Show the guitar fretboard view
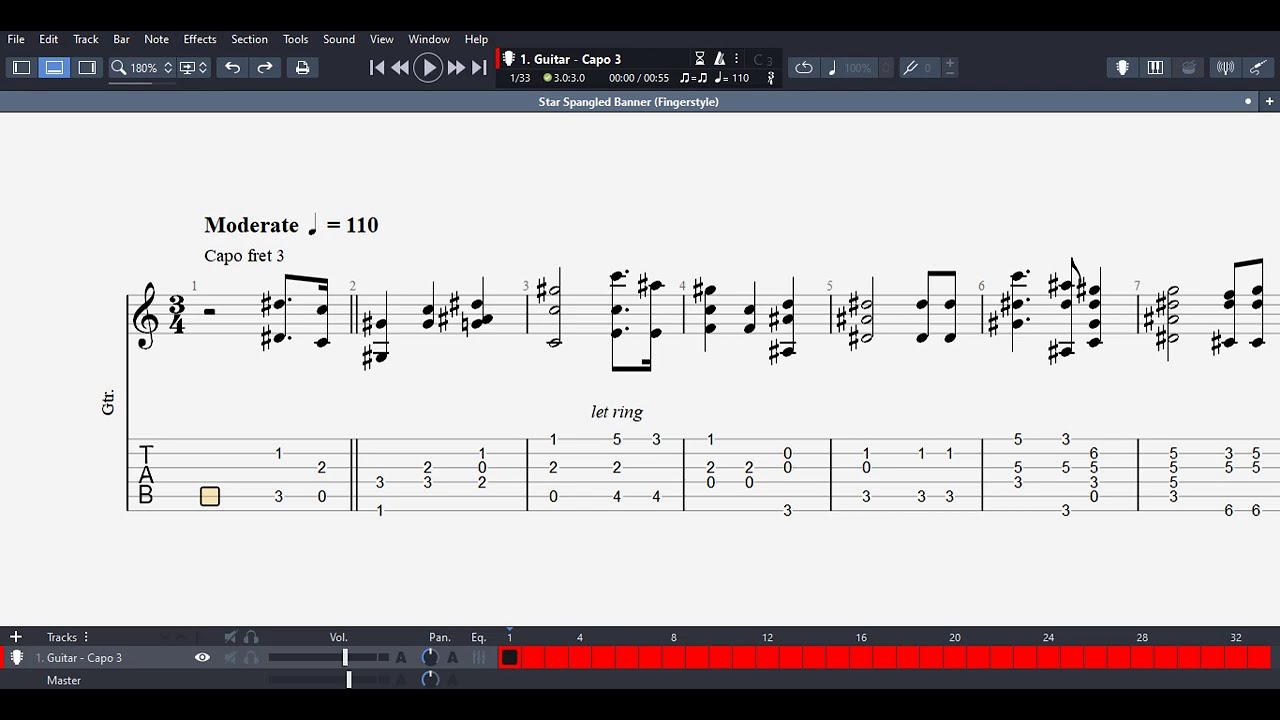The image size is (1280, 720). tap(1122, 67)
